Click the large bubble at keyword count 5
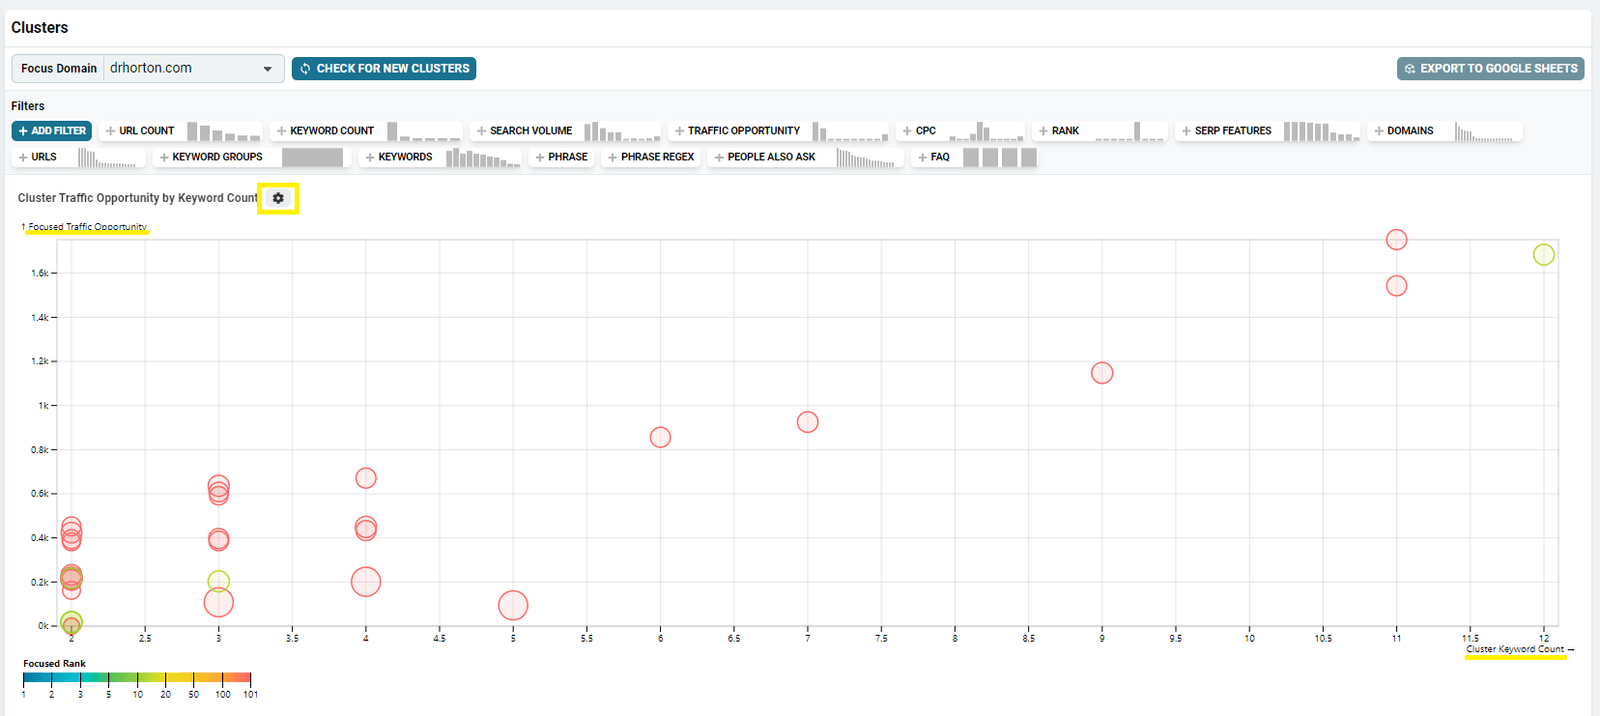 pyautogui.click(x=513, y=605)
